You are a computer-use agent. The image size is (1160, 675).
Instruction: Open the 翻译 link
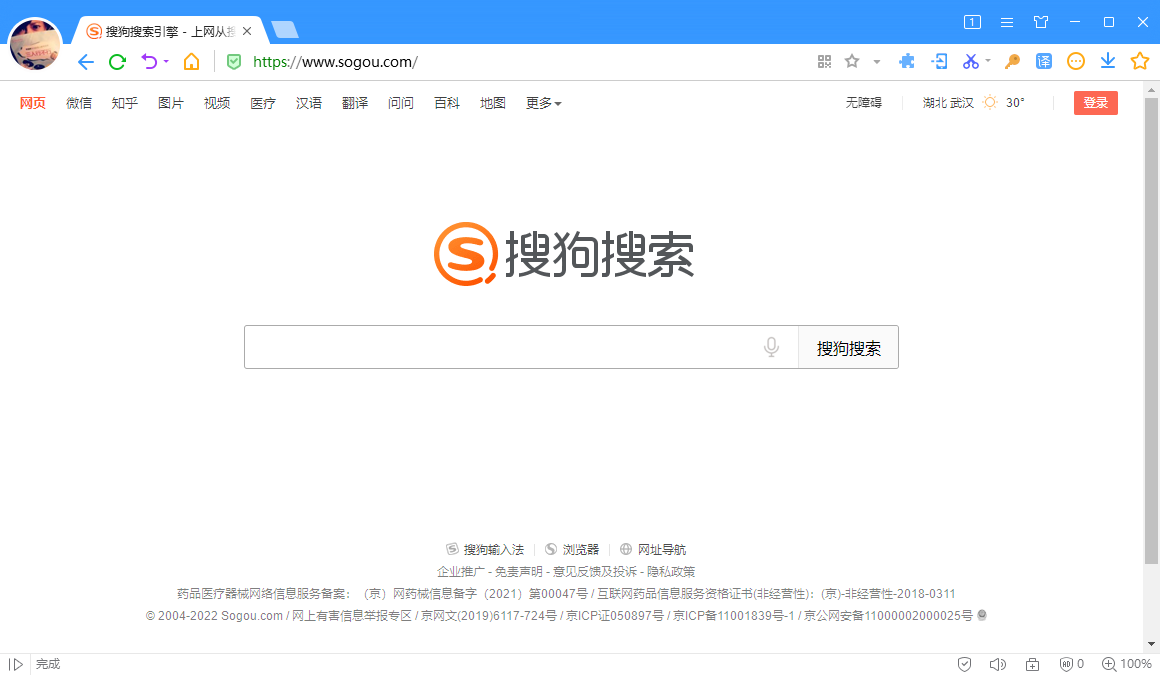[355, 103]
